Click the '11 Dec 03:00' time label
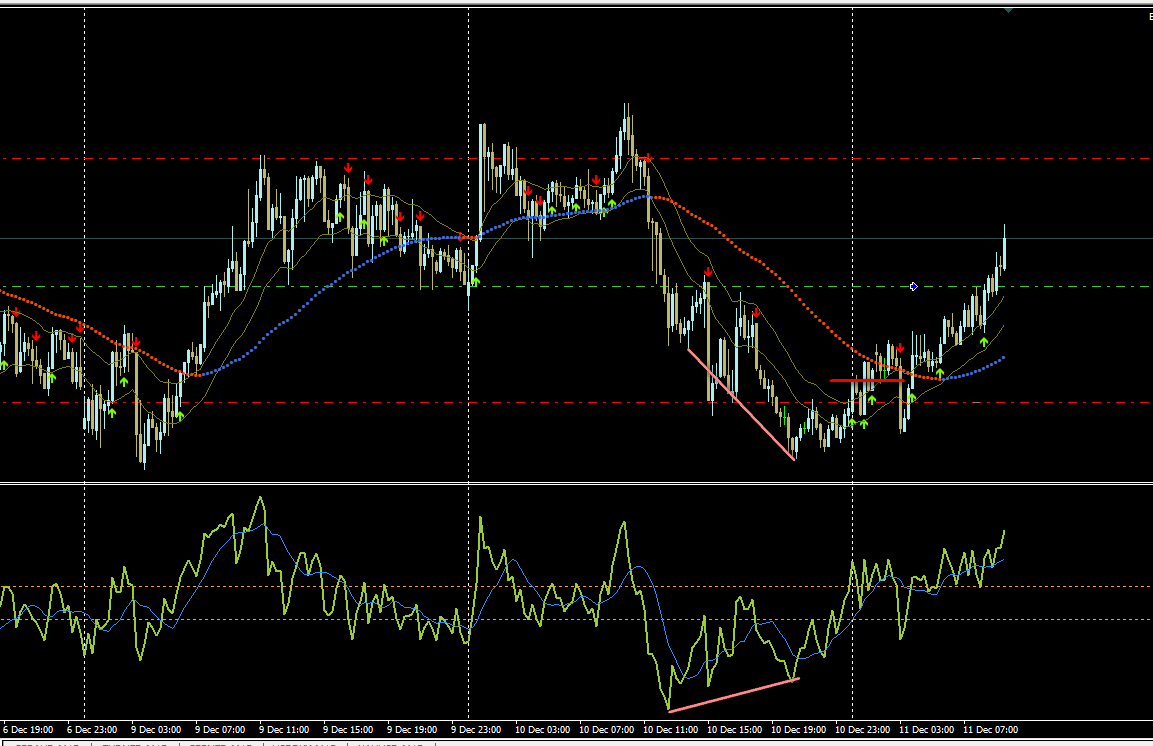The height and width of the screenshot is (746, 1153). (926, 730)
